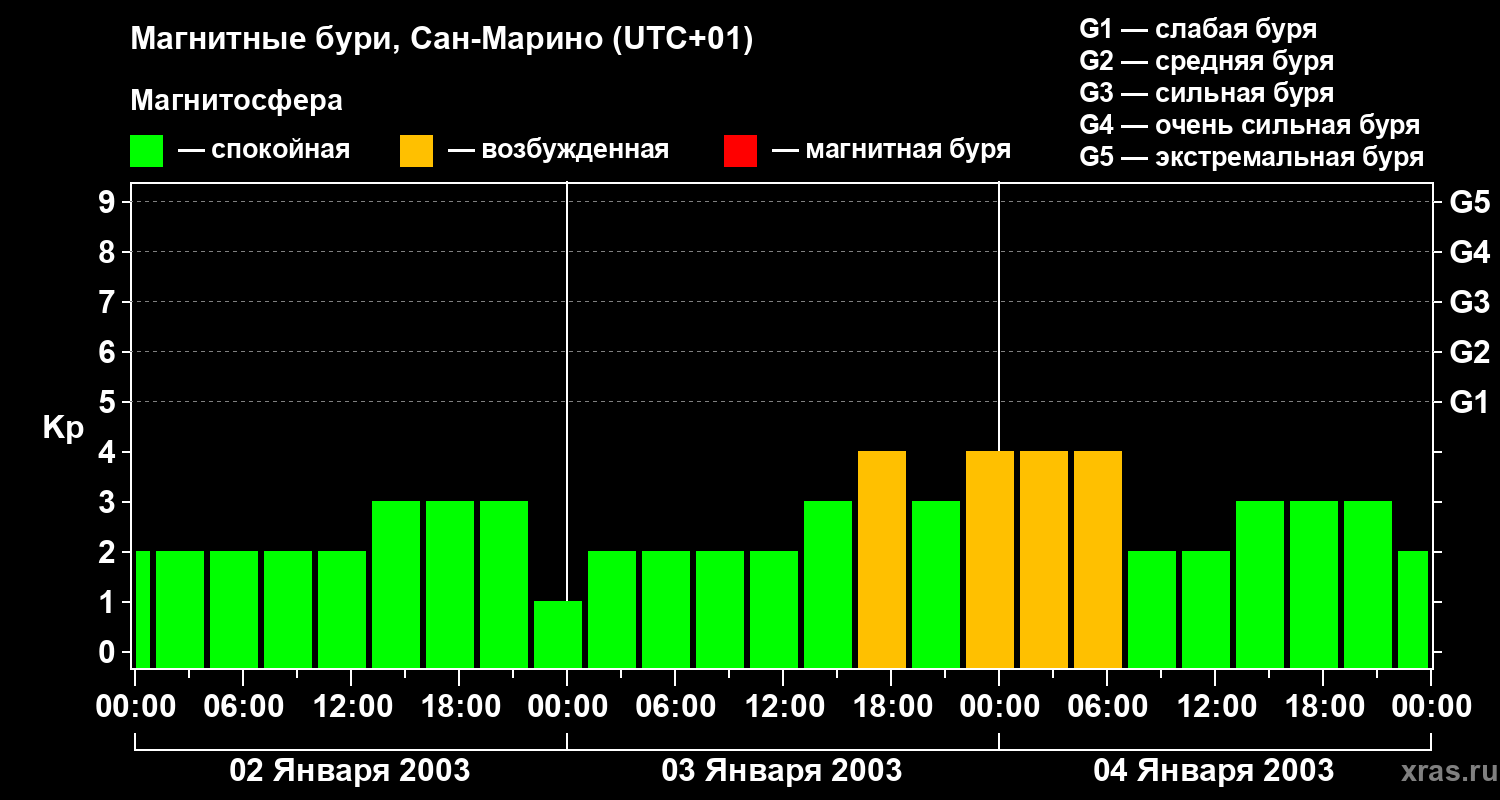Click the '03 Января 2003' date label

point(782,771)
